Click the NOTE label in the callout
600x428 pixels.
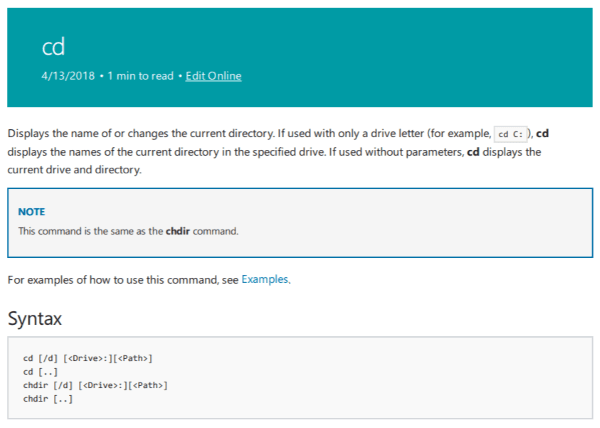coord(32,212)
